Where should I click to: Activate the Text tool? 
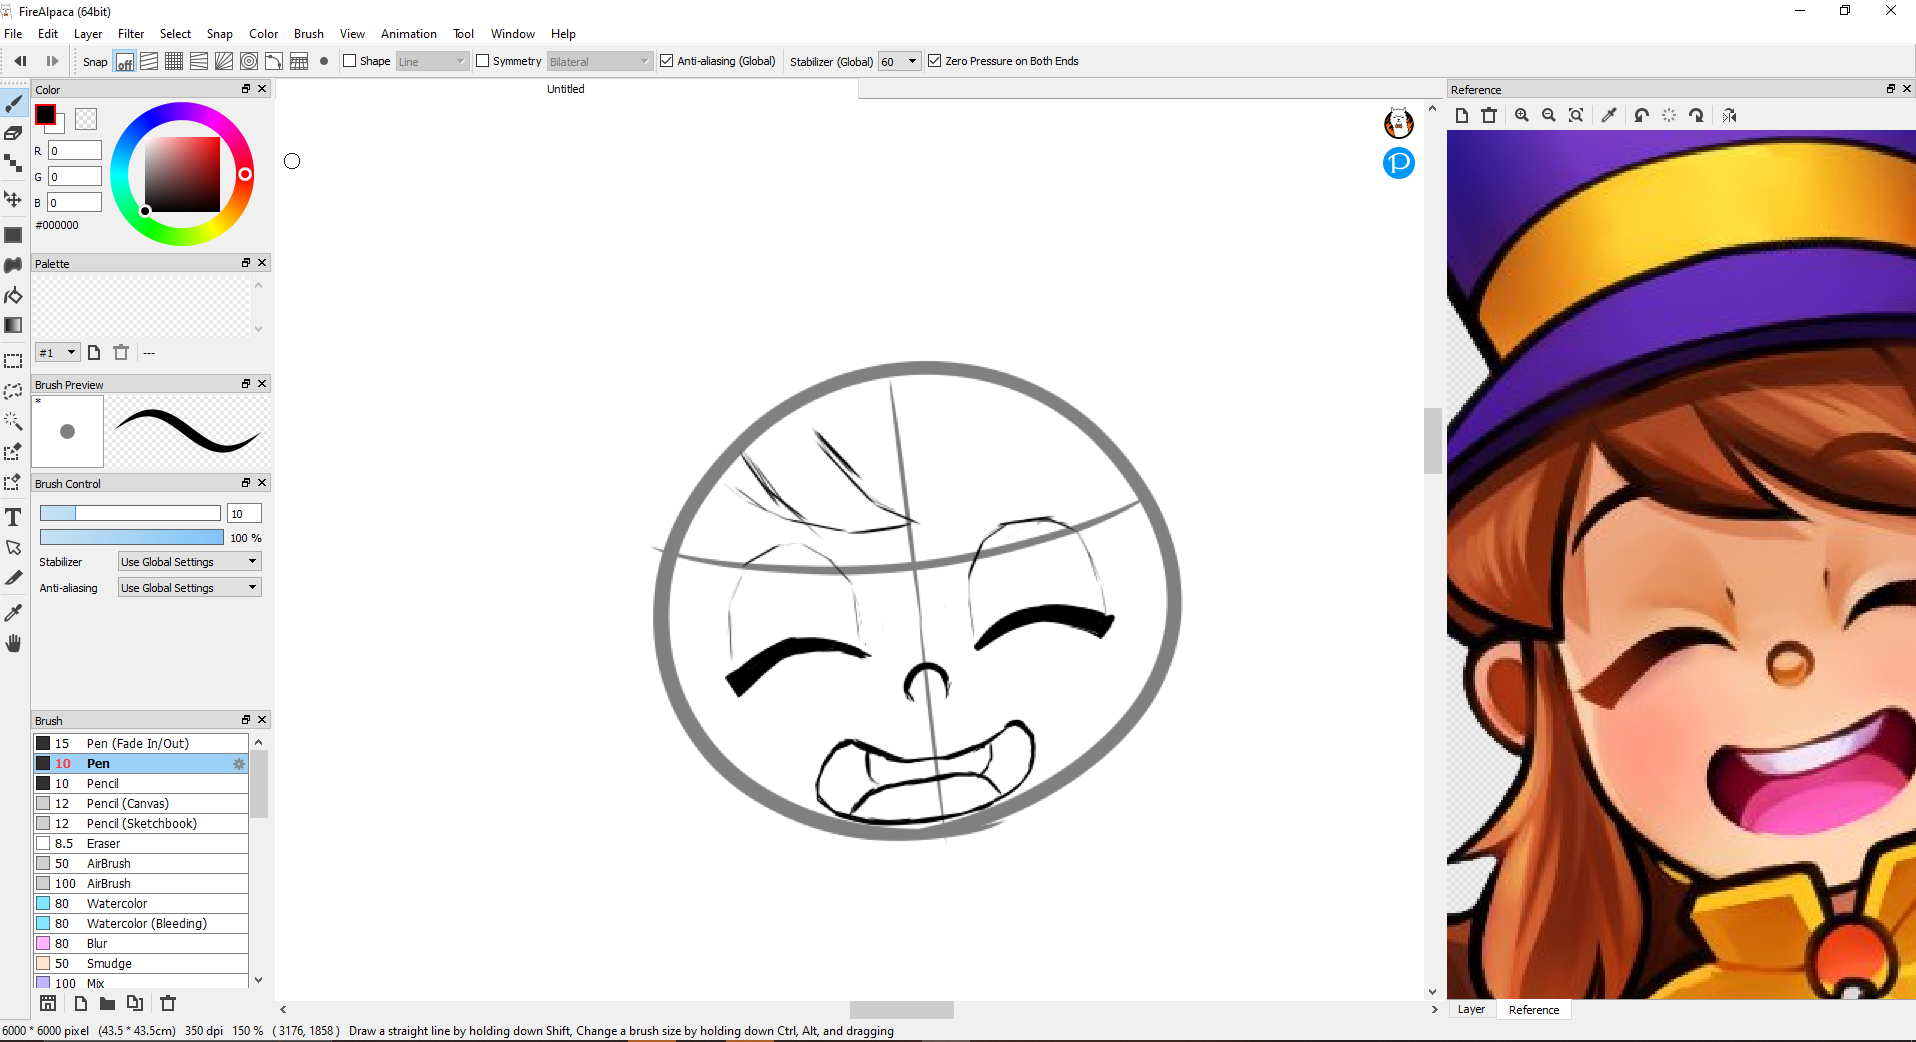coord(13,517)
